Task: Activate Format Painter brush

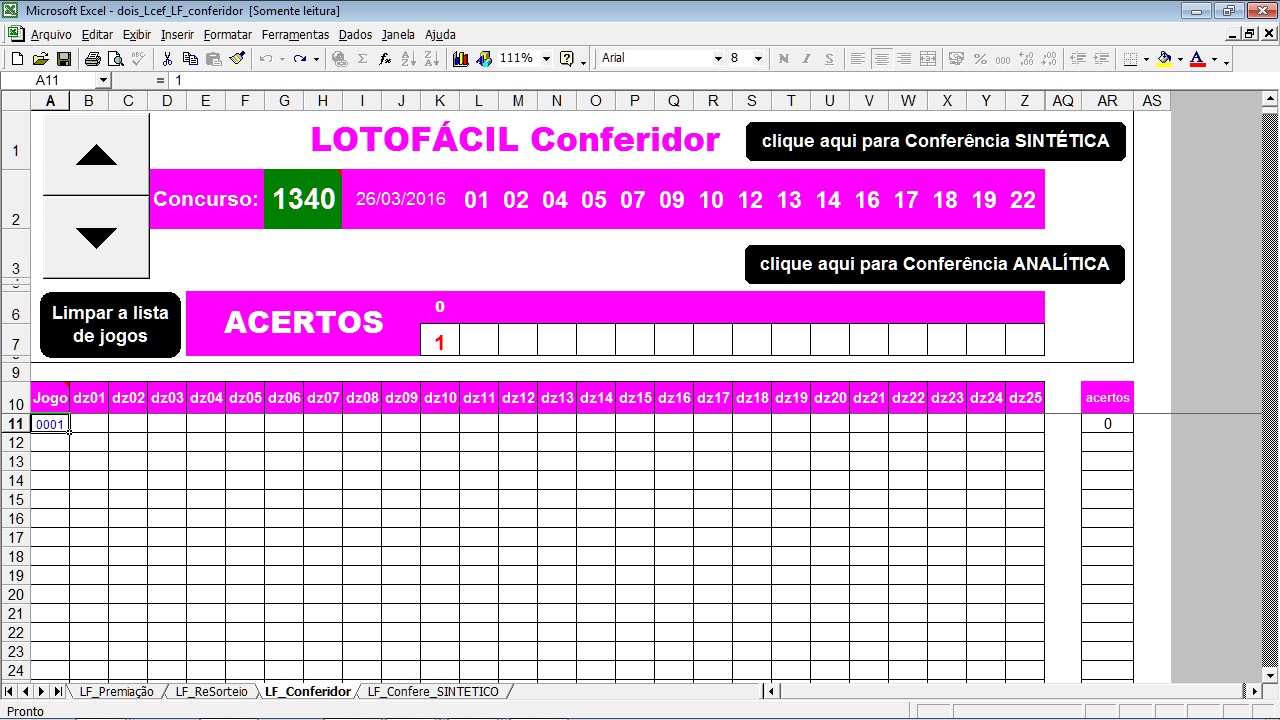Action: (x=237, y=59)
